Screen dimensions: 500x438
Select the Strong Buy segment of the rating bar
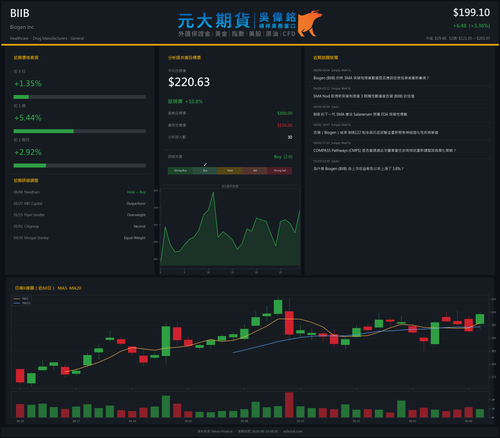click(x=180, y=171)
